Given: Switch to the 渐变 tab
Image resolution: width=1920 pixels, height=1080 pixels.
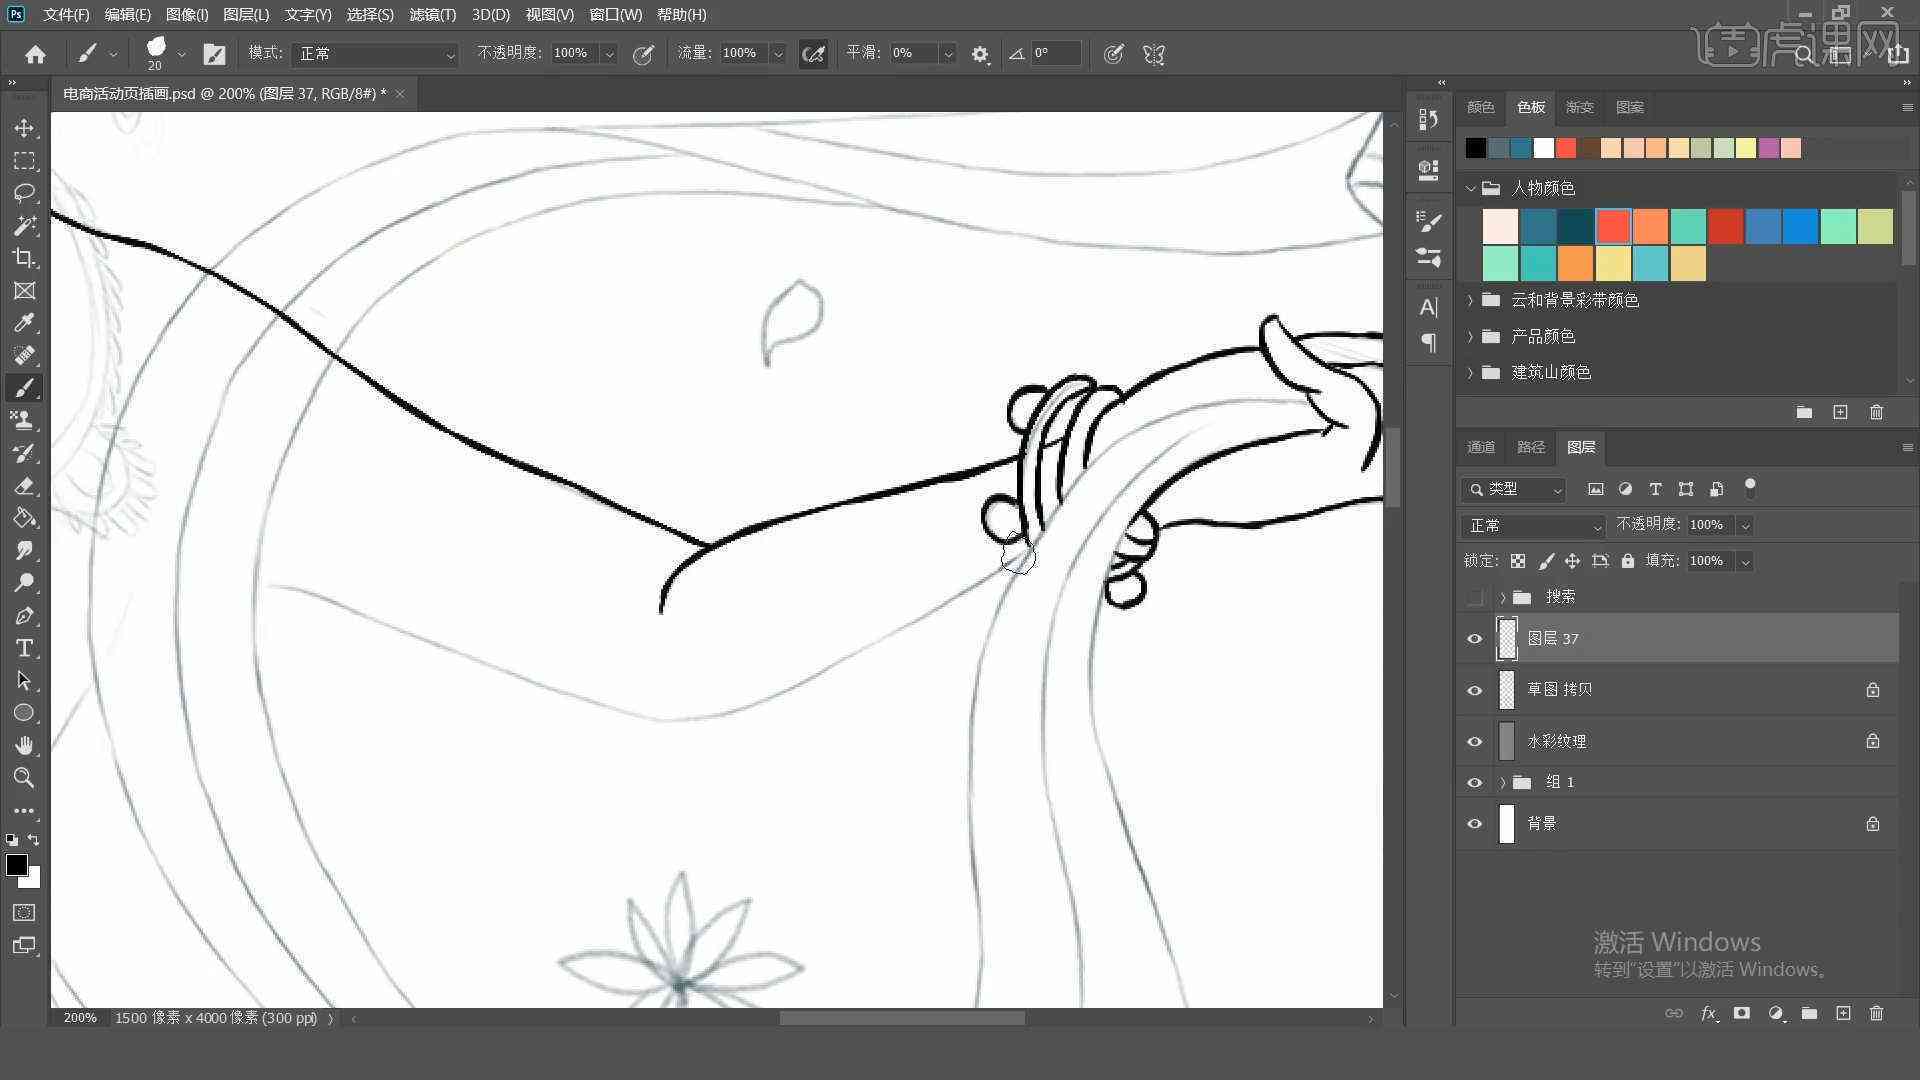Looking at the screenshot, I should pyautogui.click(x=1580, y=107).
